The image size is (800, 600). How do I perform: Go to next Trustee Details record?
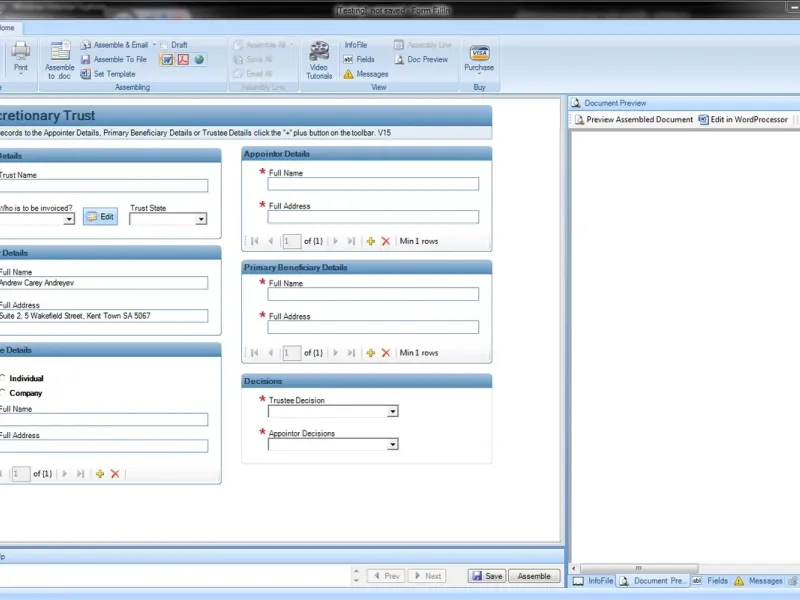tap(65, 474)
